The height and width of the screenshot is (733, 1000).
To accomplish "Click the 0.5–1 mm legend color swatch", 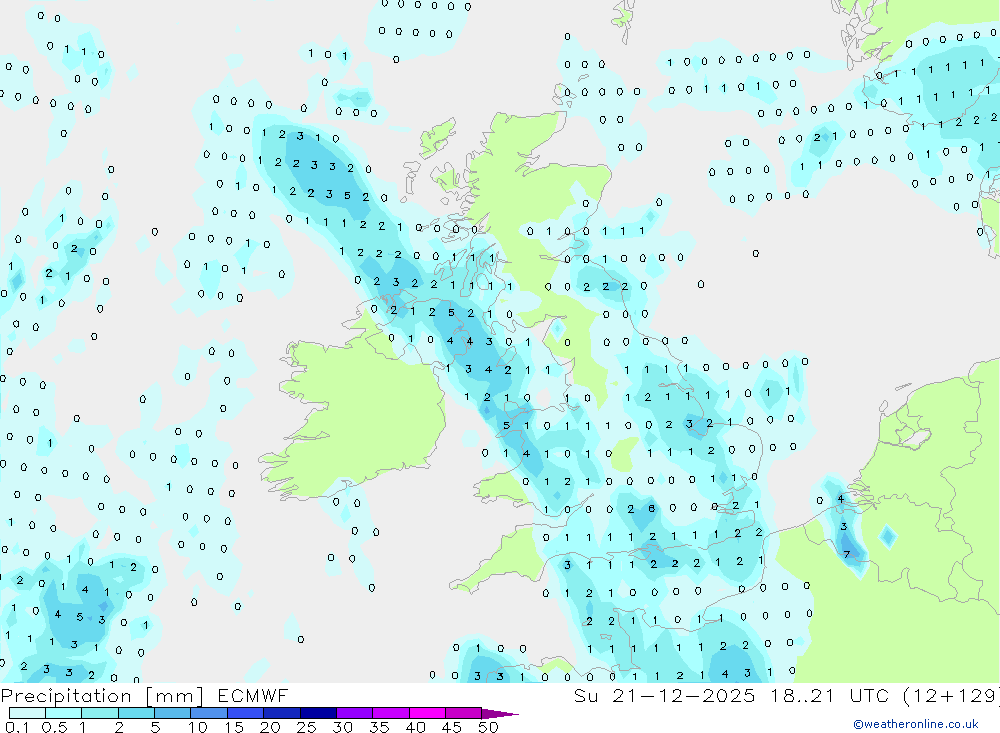I will pos(64,713).
